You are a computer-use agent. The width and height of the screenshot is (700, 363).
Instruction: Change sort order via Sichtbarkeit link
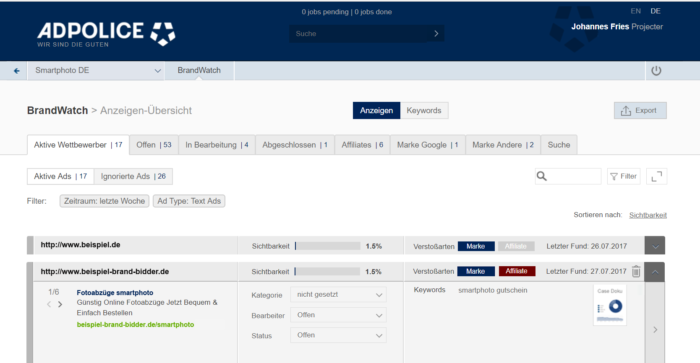click(x=648, y=215)
